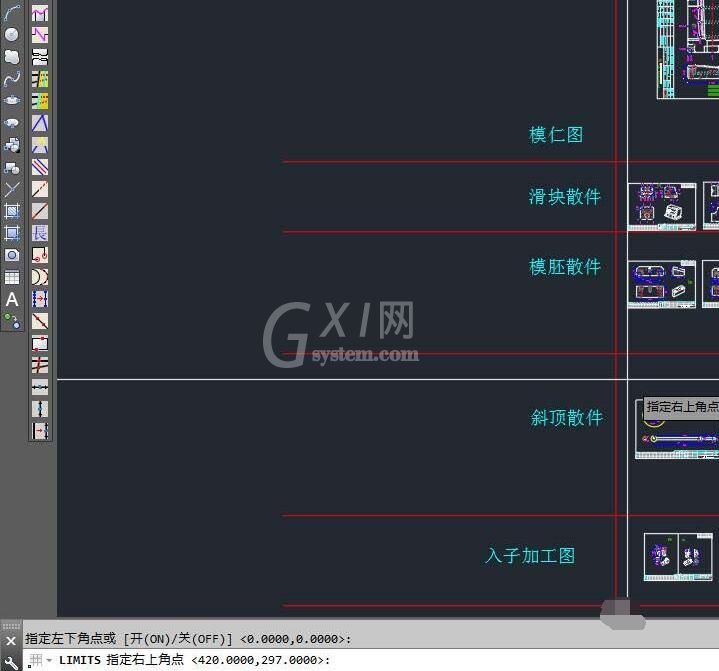
Task: Open the Hatch tool
Action: tap(12, 211)
